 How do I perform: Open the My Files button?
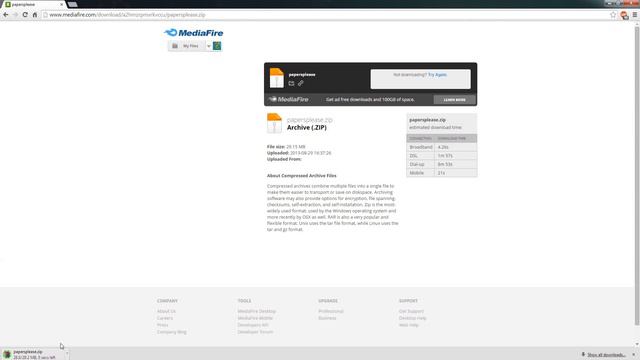187,46
